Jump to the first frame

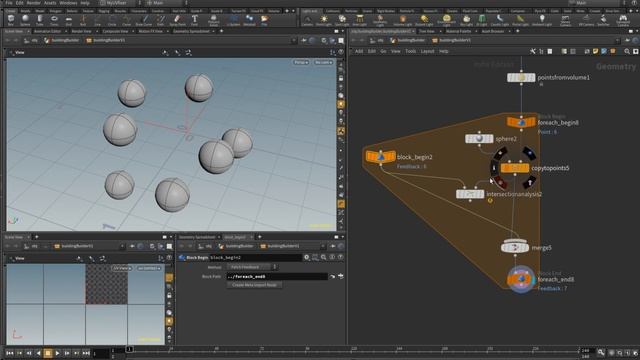pos(10,353)
